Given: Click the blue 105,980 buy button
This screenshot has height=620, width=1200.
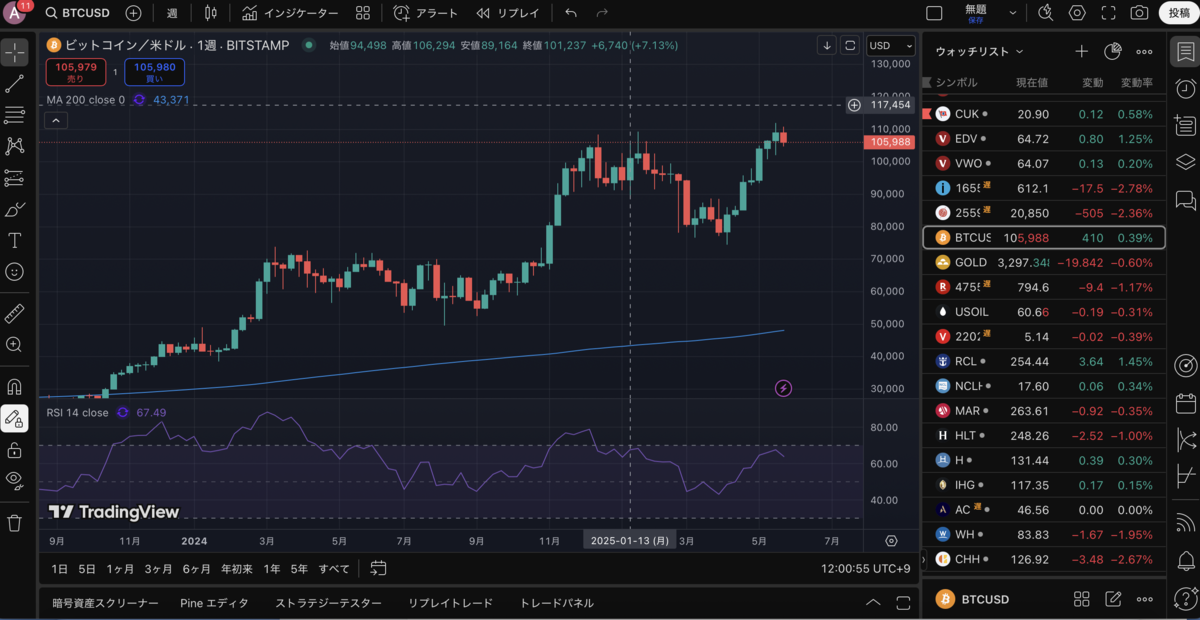Looking at the screenshot, I should tap(154, 72).
